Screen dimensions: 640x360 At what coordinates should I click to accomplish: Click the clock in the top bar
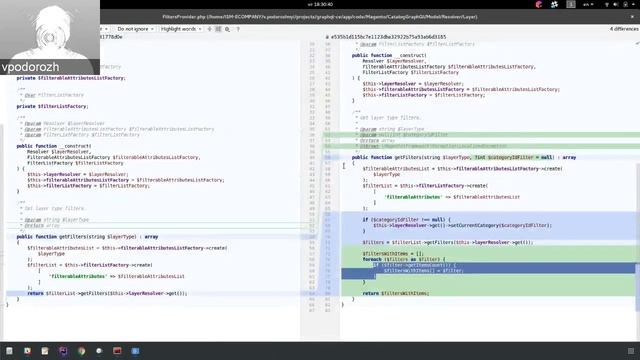(320, 4)
